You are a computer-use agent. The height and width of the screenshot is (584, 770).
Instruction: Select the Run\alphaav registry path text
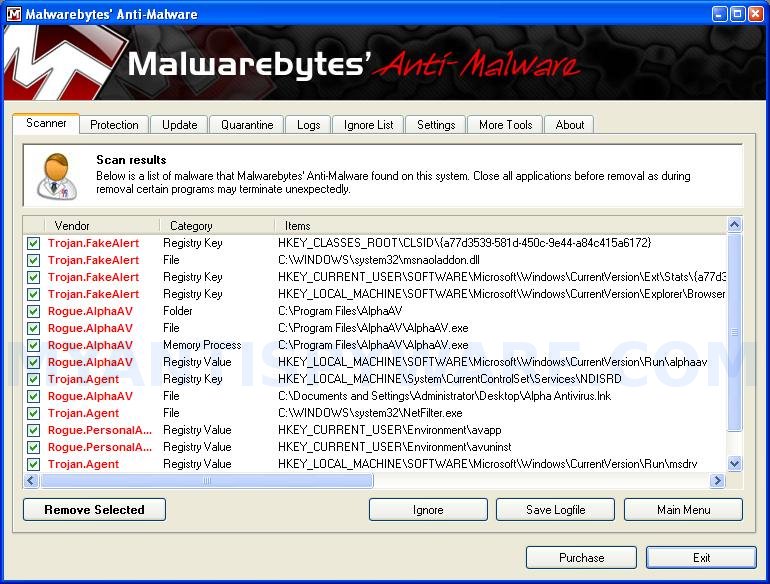click(492, 362)
